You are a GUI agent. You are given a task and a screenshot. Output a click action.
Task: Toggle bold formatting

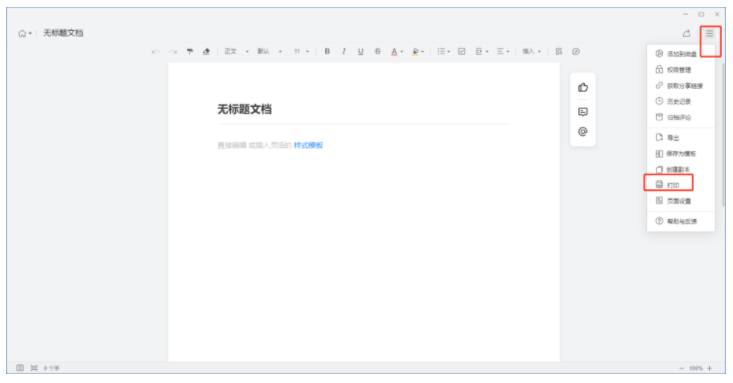click(327, 51)
